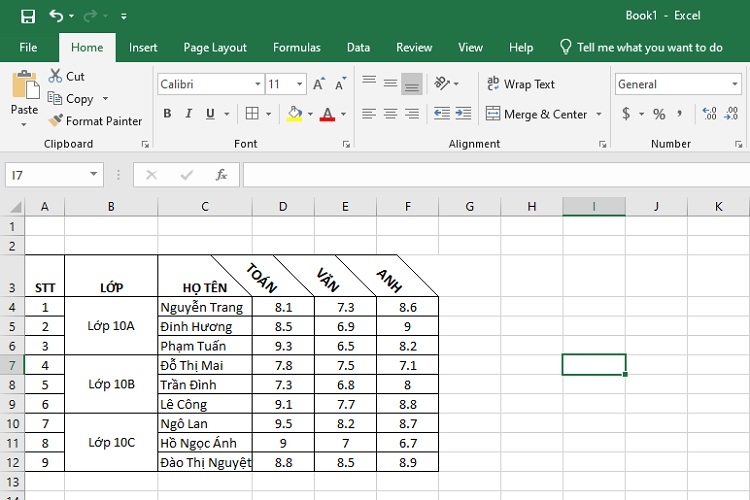
Task: Click the Select All corner triangle
Action: coord(15,207)
